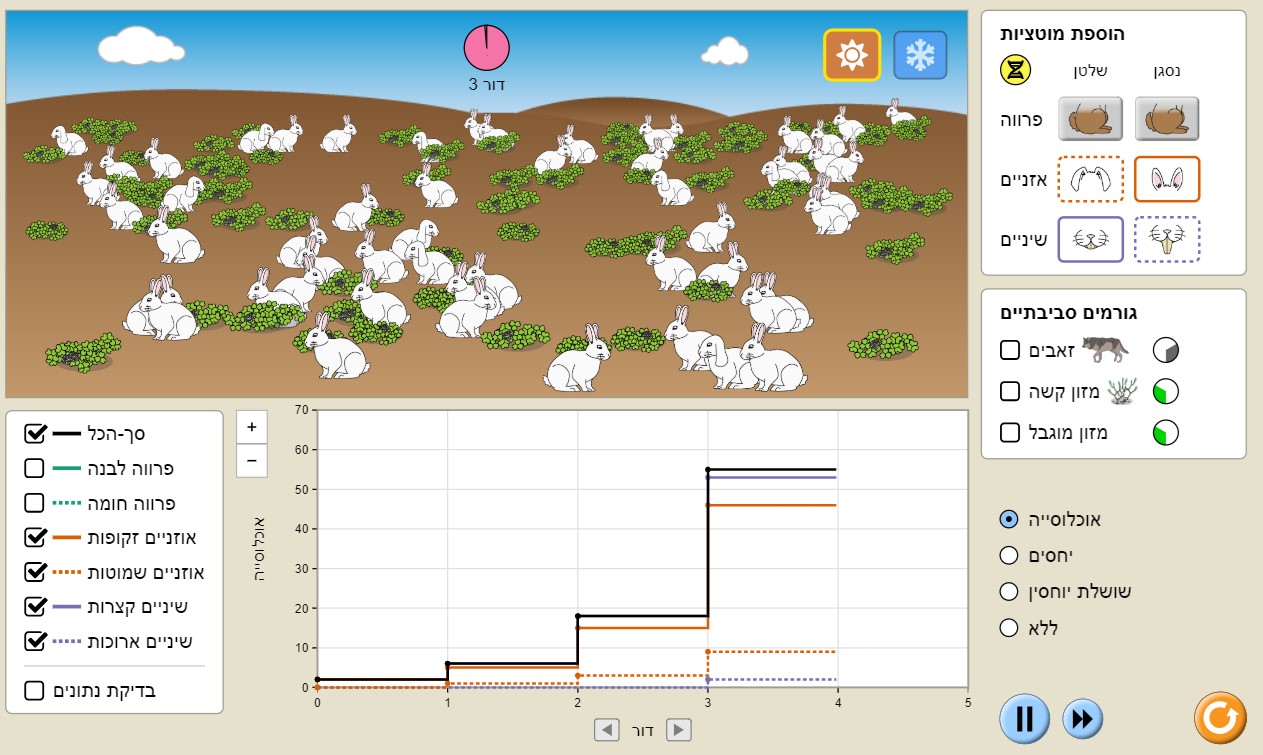Select the proportions (יחסים) view

click(x=1009, y=555)
